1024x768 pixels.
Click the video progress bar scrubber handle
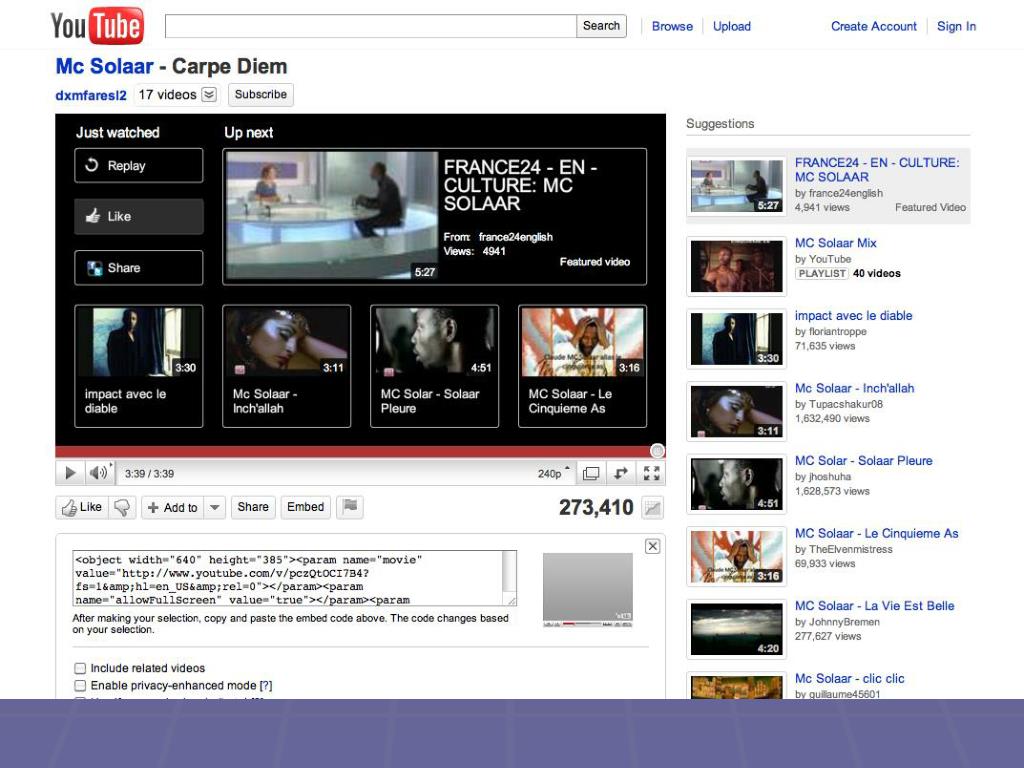(658, 451)
